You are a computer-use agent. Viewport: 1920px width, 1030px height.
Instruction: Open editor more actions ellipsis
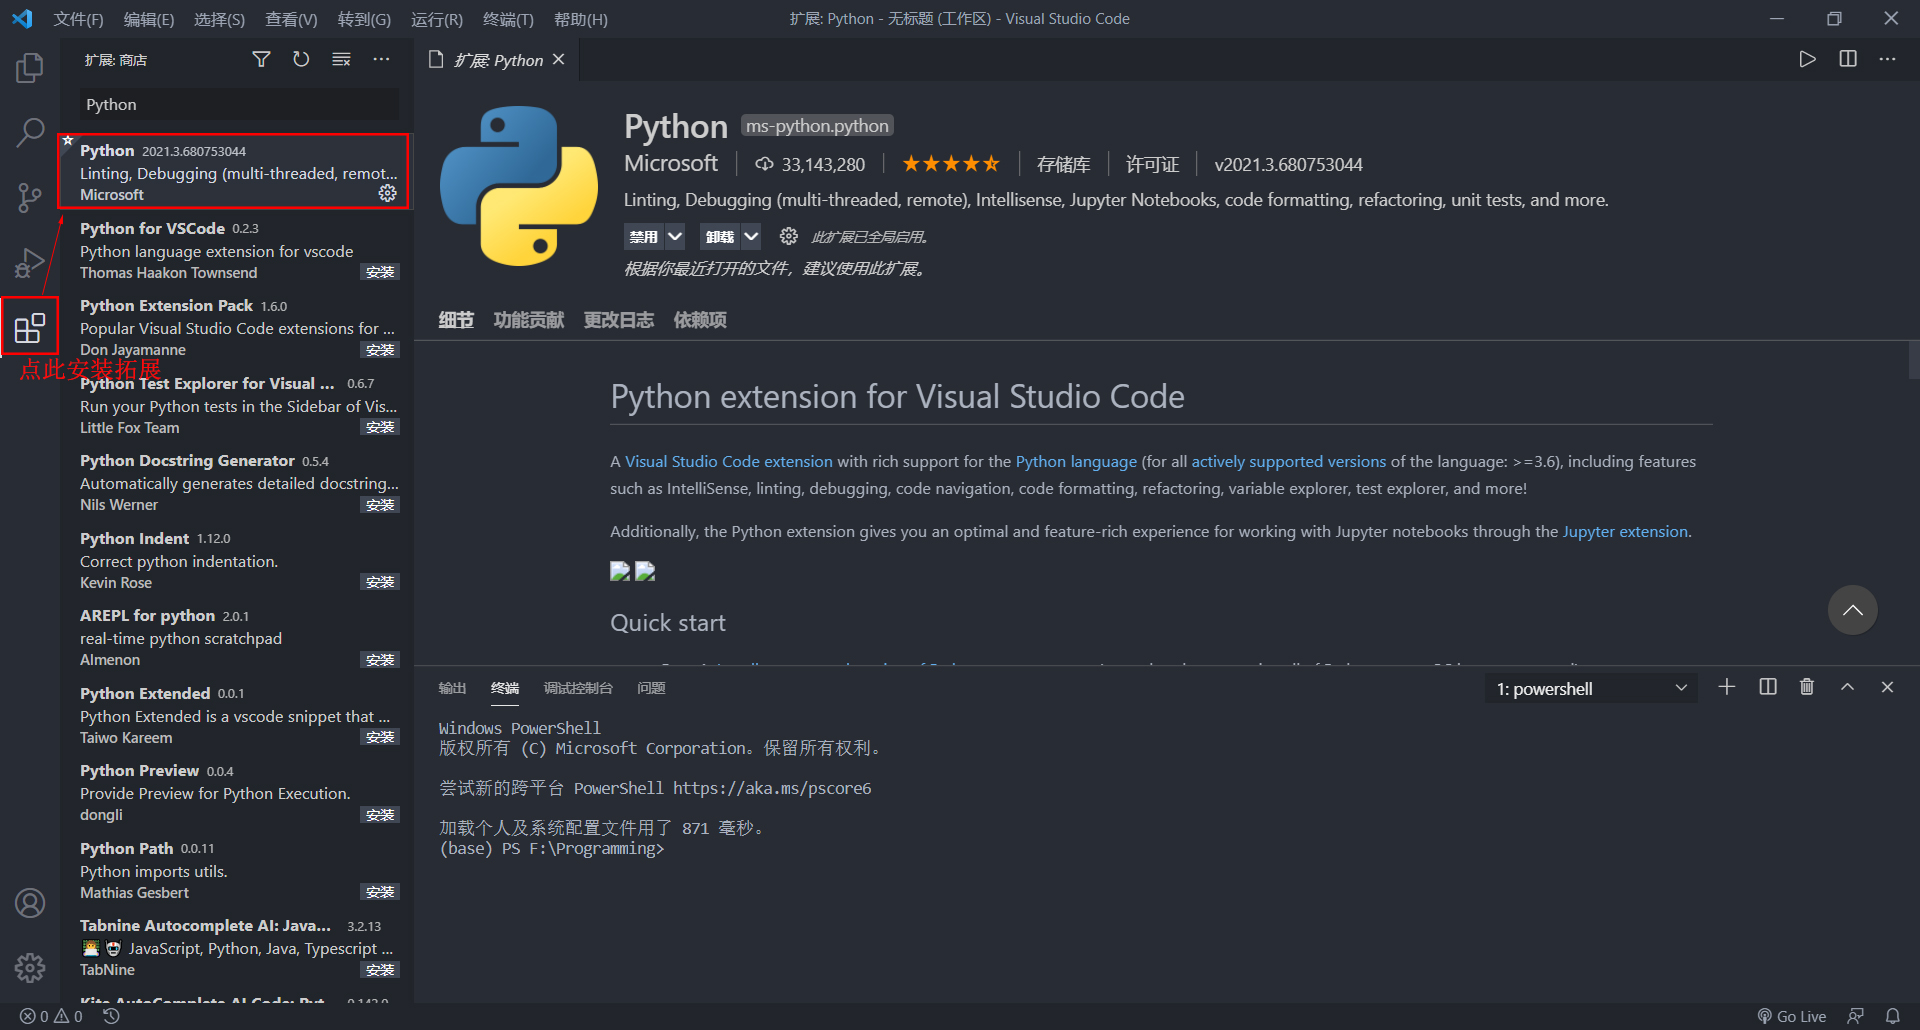coord(1887,59)
